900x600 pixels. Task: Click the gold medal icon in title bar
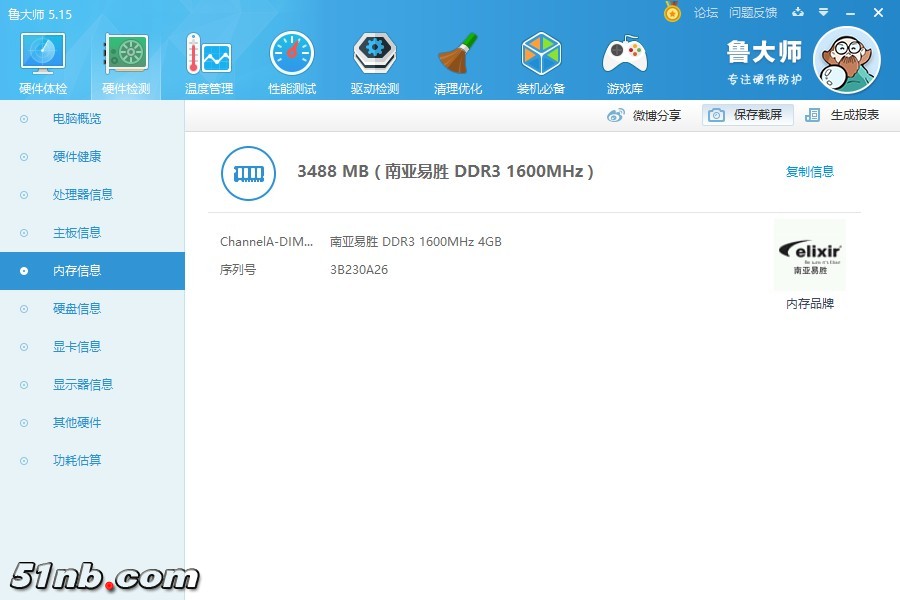672,12
